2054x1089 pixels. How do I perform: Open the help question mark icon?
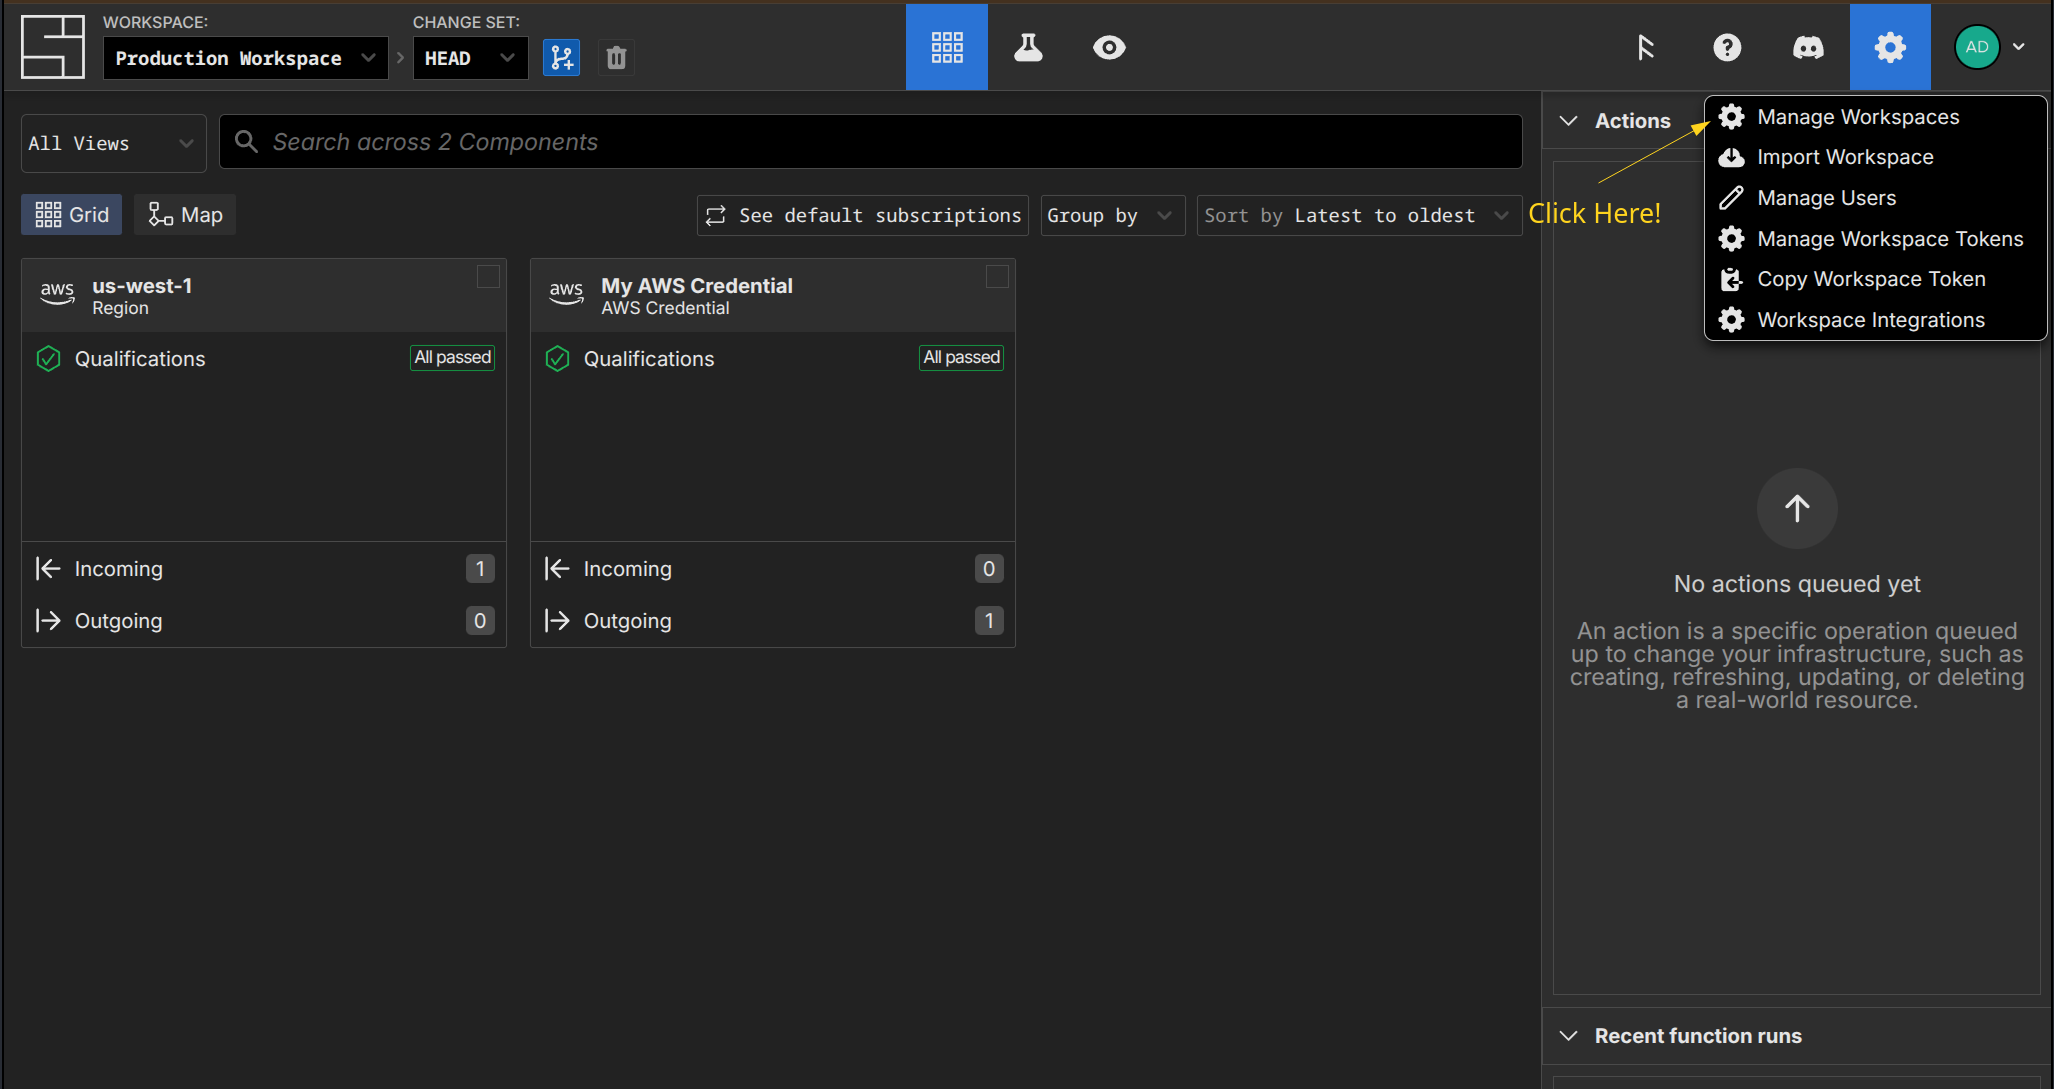tap(1727, 47)
